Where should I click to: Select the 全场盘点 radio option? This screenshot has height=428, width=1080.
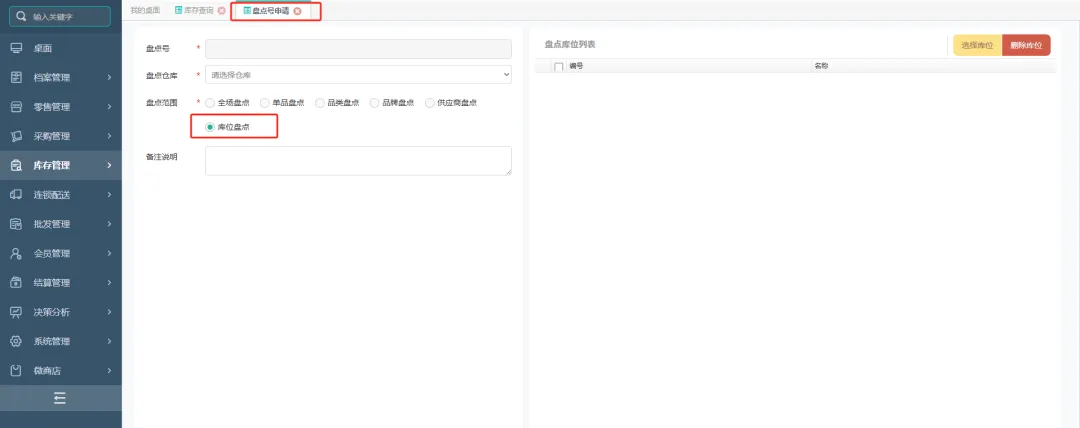(x=210, y=103)
